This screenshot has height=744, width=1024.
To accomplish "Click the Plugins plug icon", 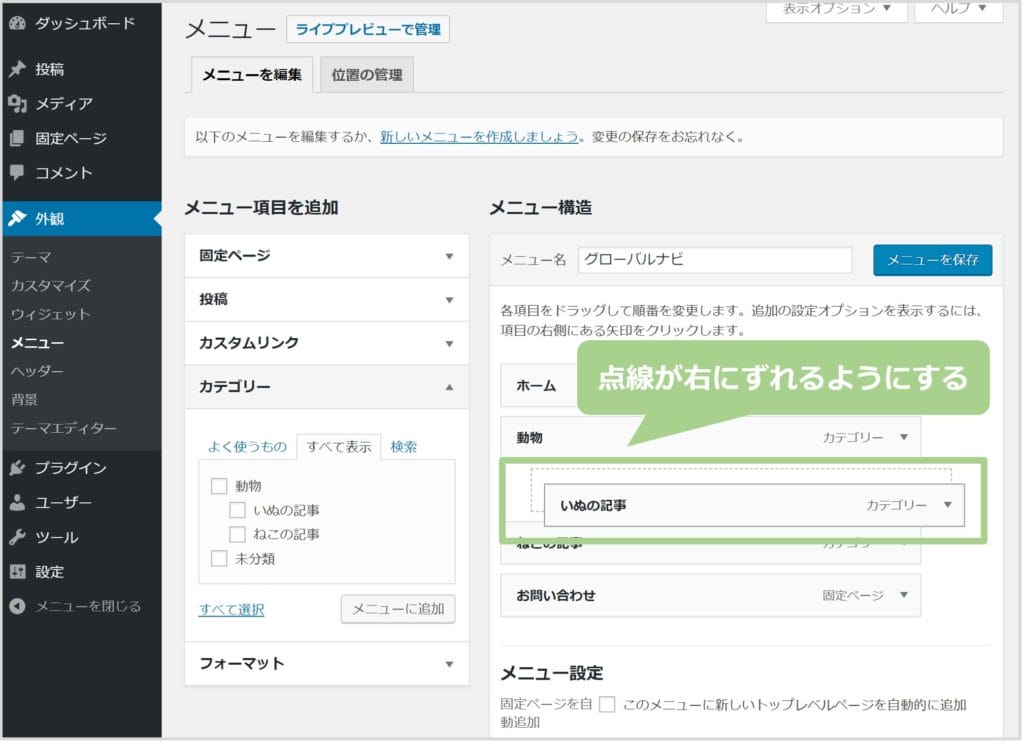I will 17,468.
